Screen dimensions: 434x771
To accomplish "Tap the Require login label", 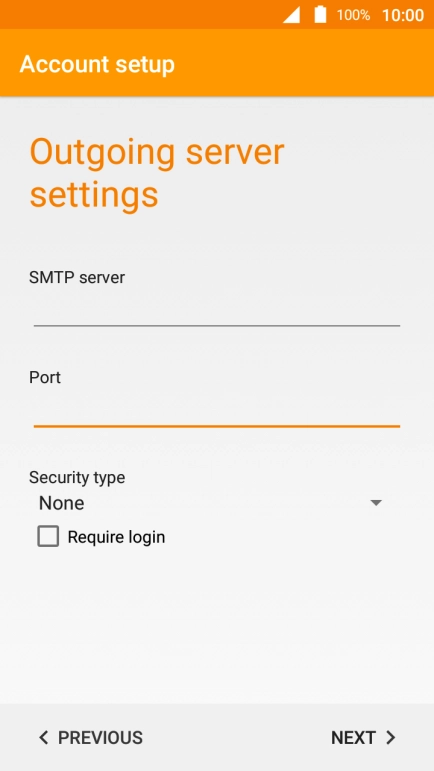I will (x=116, y=537).
